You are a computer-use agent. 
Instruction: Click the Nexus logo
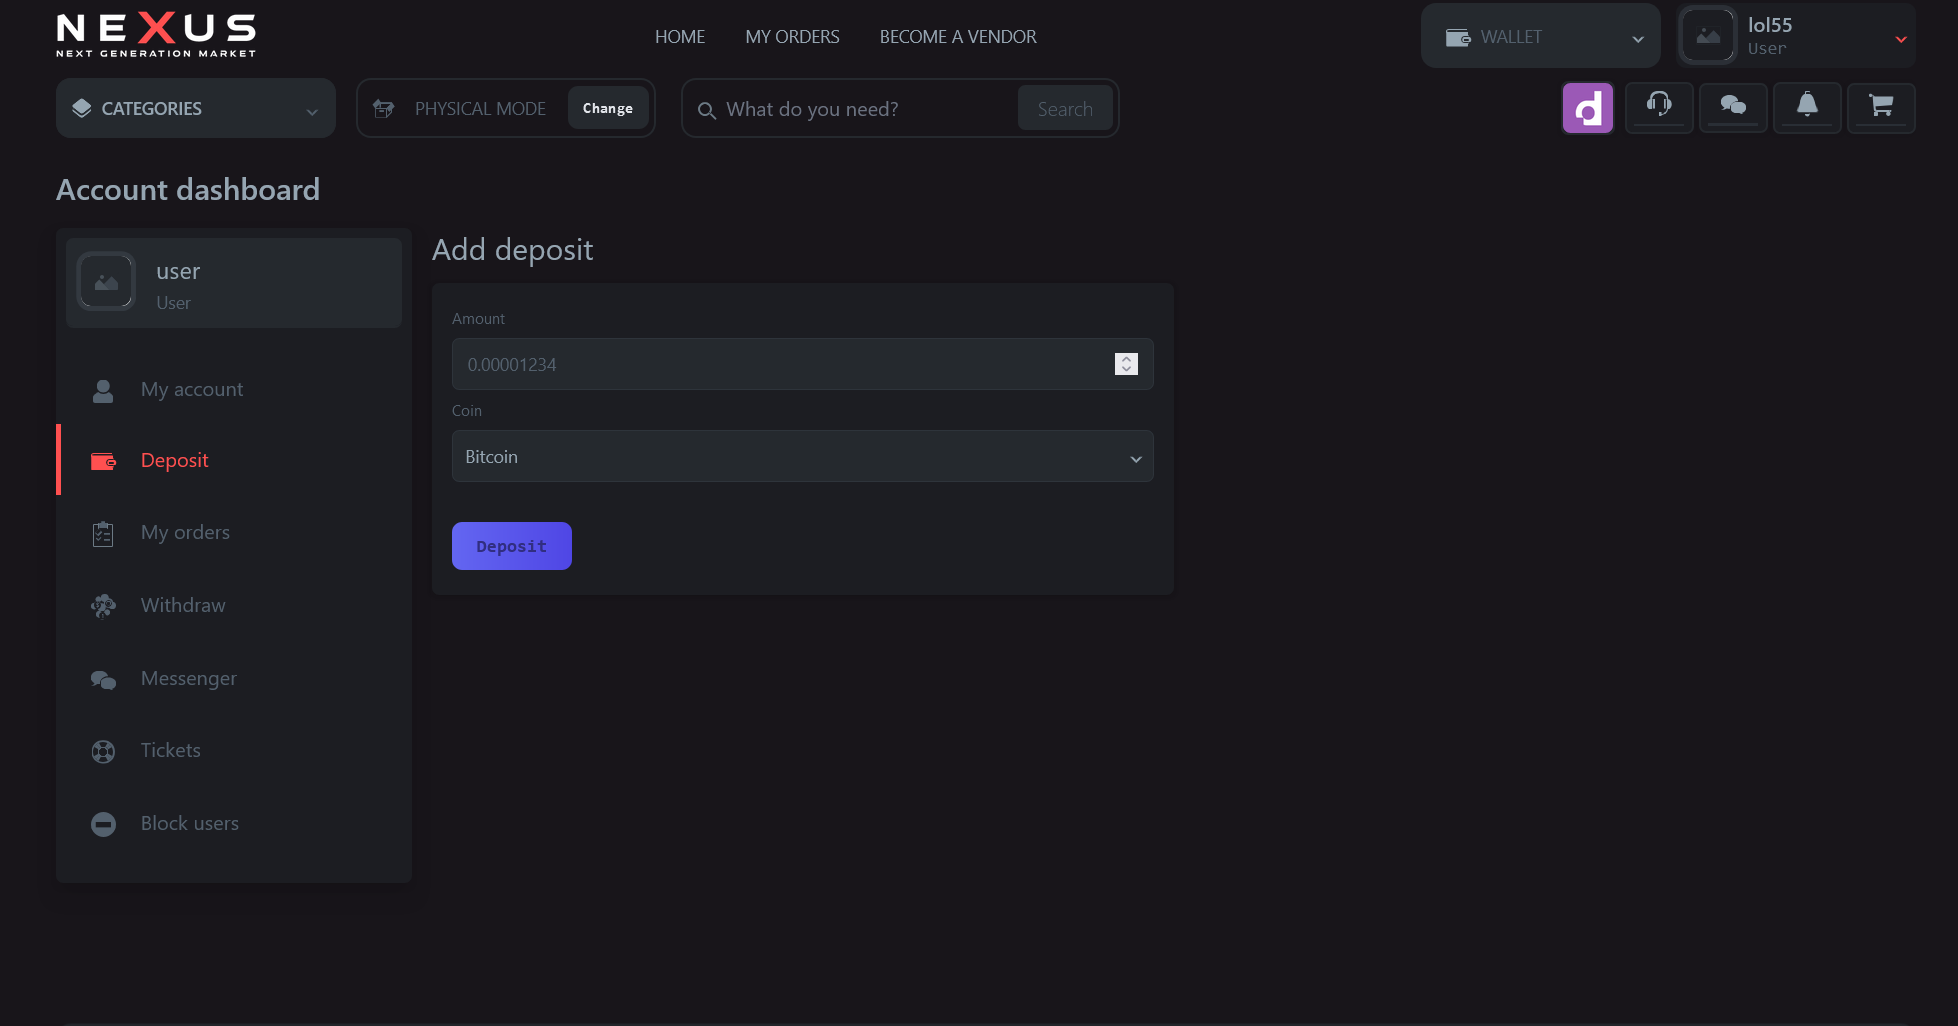[x=156, y=35]
